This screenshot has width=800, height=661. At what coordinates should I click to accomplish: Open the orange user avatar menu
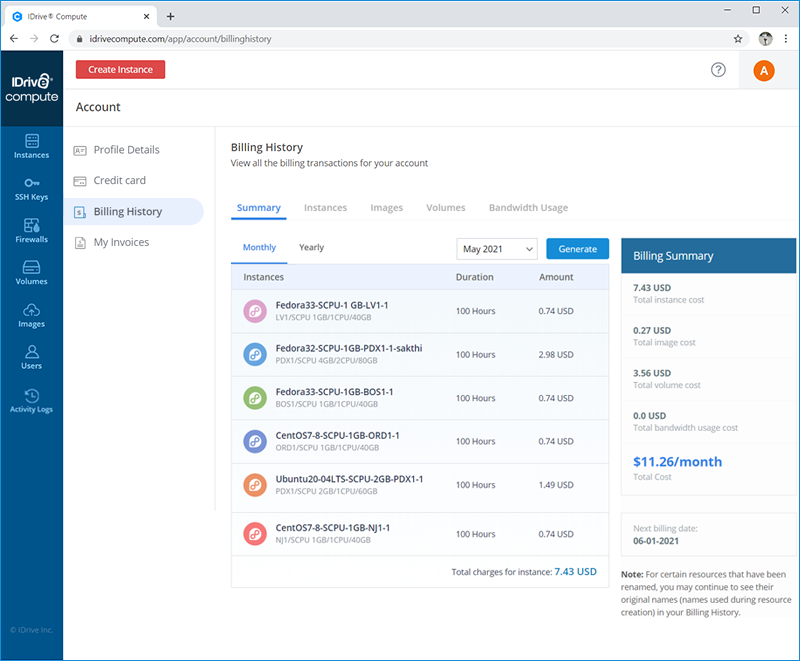click(764, 70)
